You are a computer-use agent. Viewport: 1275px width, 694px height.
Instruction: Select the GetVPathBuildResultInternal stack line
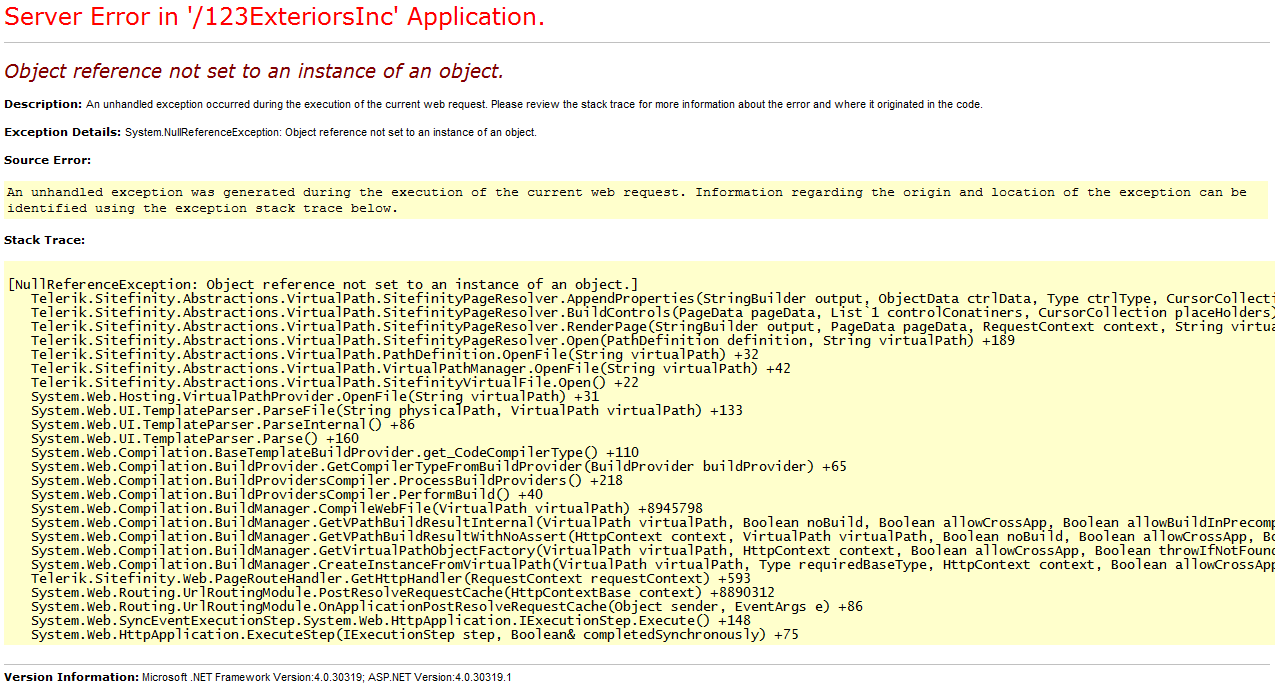tap(653, 522)
